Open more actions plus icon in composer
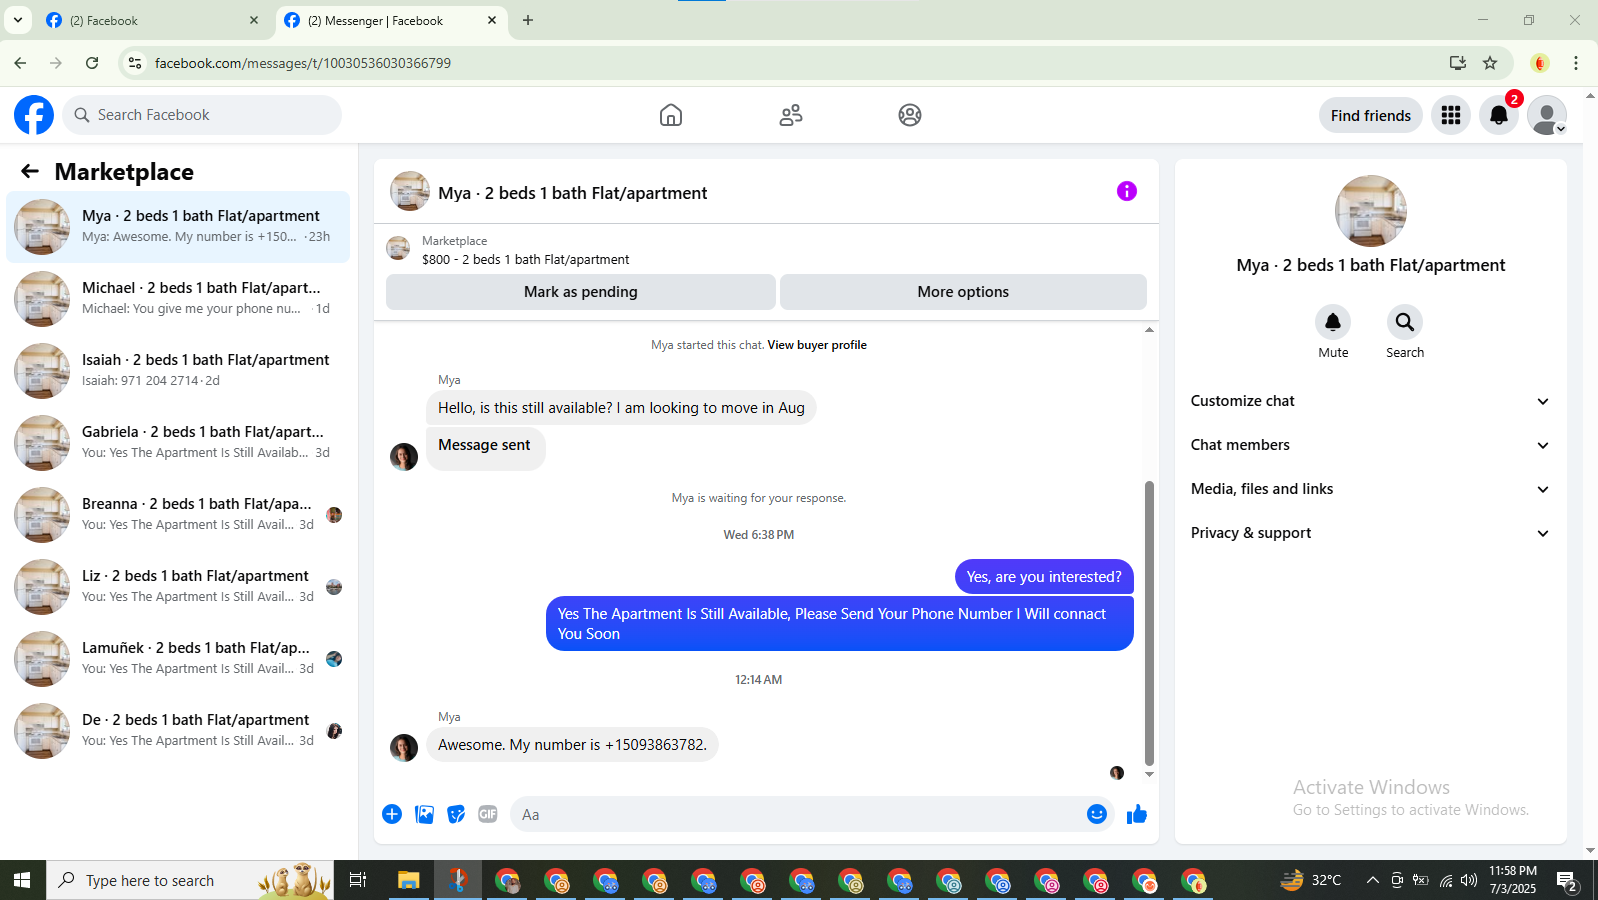The image size is (1598, 900). [392, 814]
